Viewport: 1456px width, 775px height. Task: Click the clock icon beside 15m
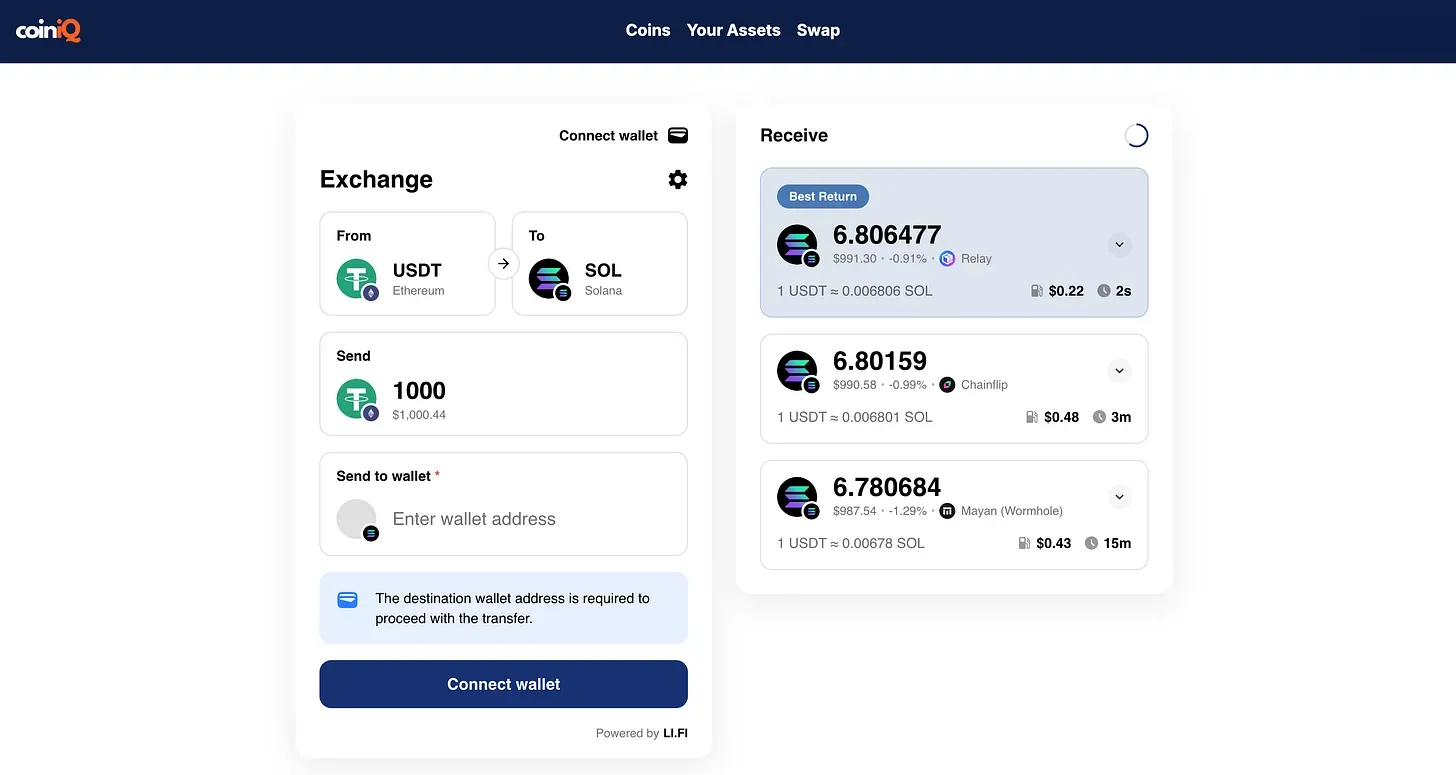1091,543
